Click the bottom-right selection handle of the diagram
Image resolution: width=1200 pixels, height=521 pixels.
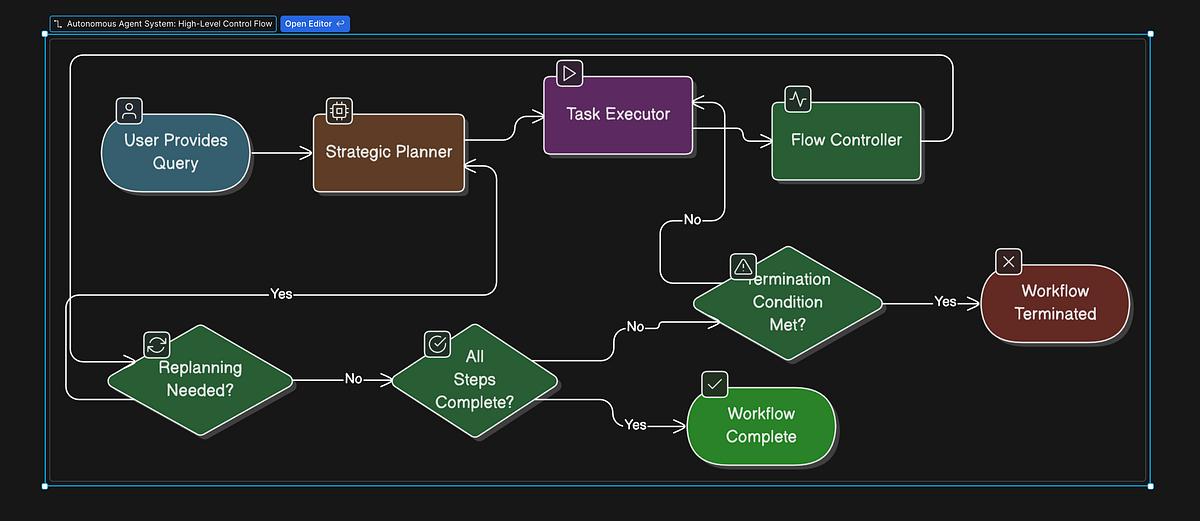click(1150, 486)
